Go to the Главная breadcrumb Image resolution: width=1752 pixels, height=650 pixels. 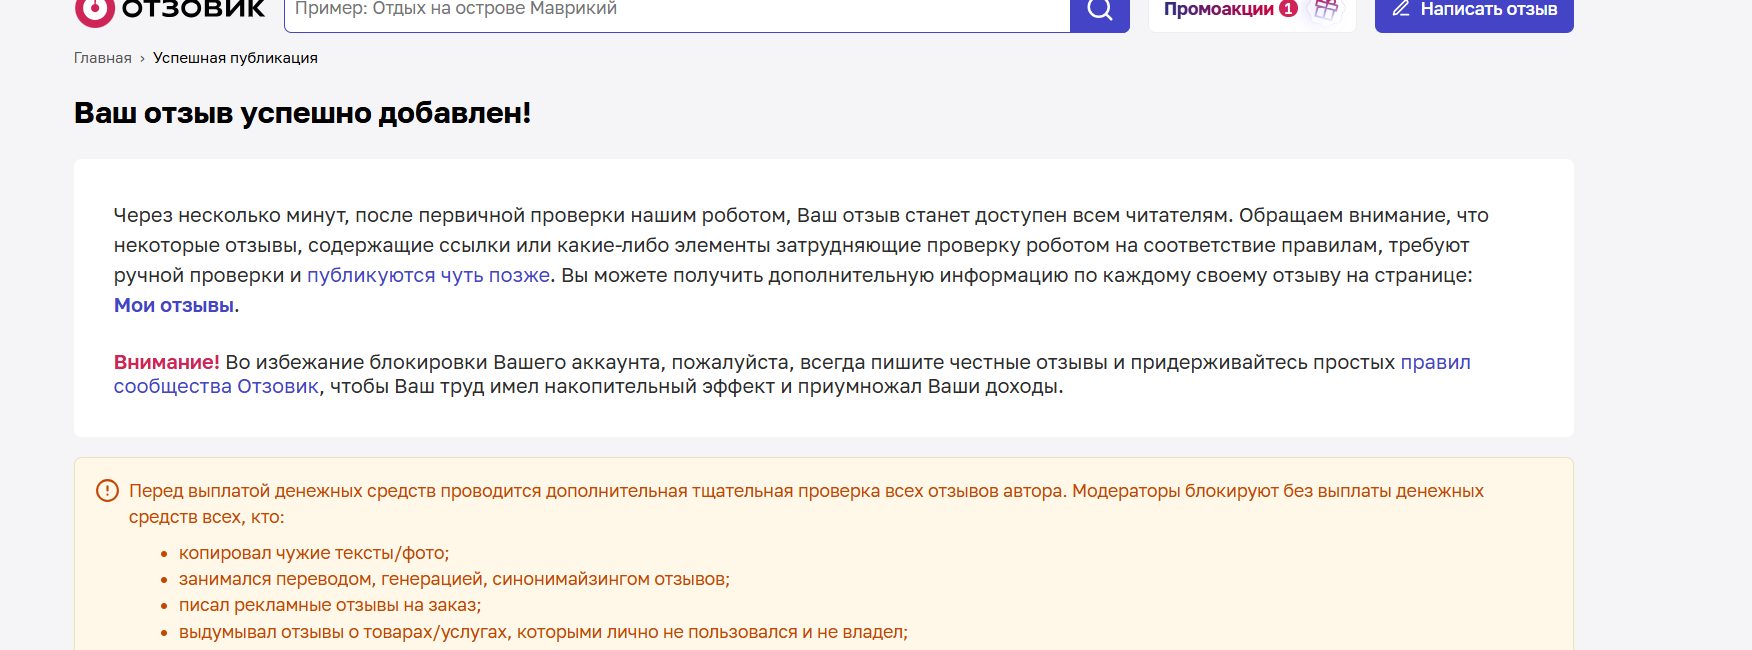[103, 58]
